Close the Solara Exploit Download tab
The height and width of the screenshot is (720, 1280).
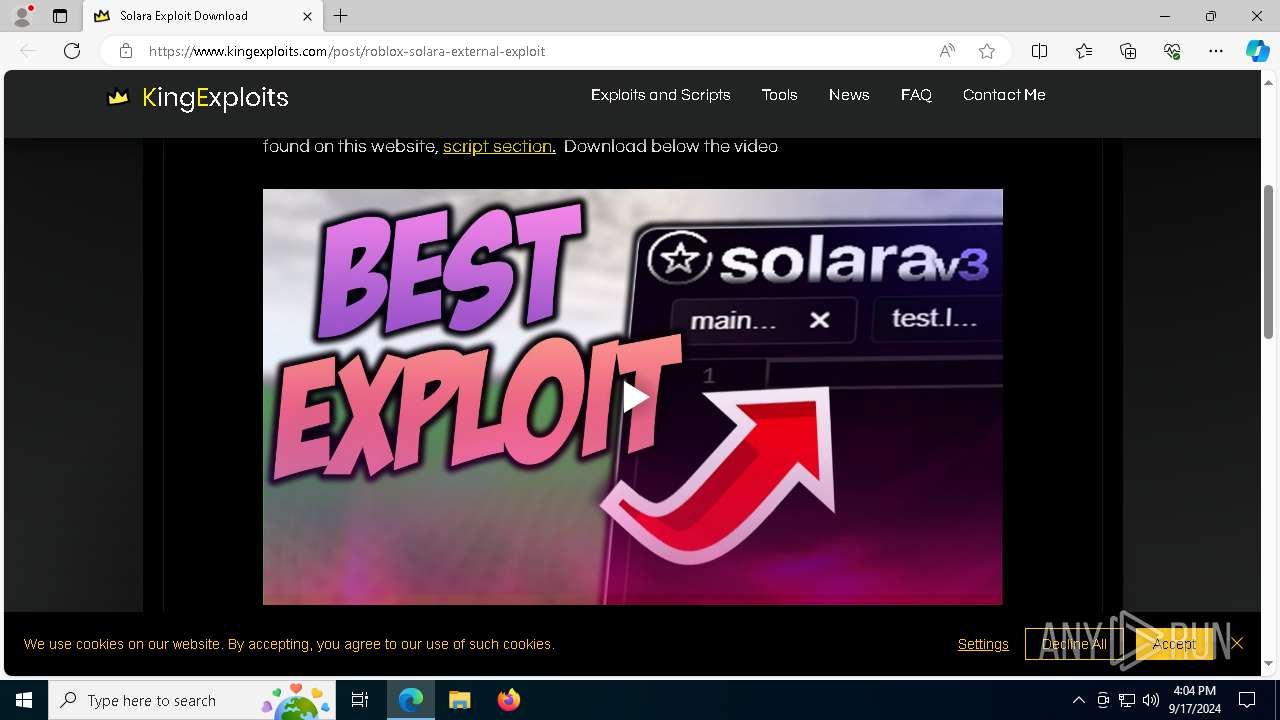point(307,16)
